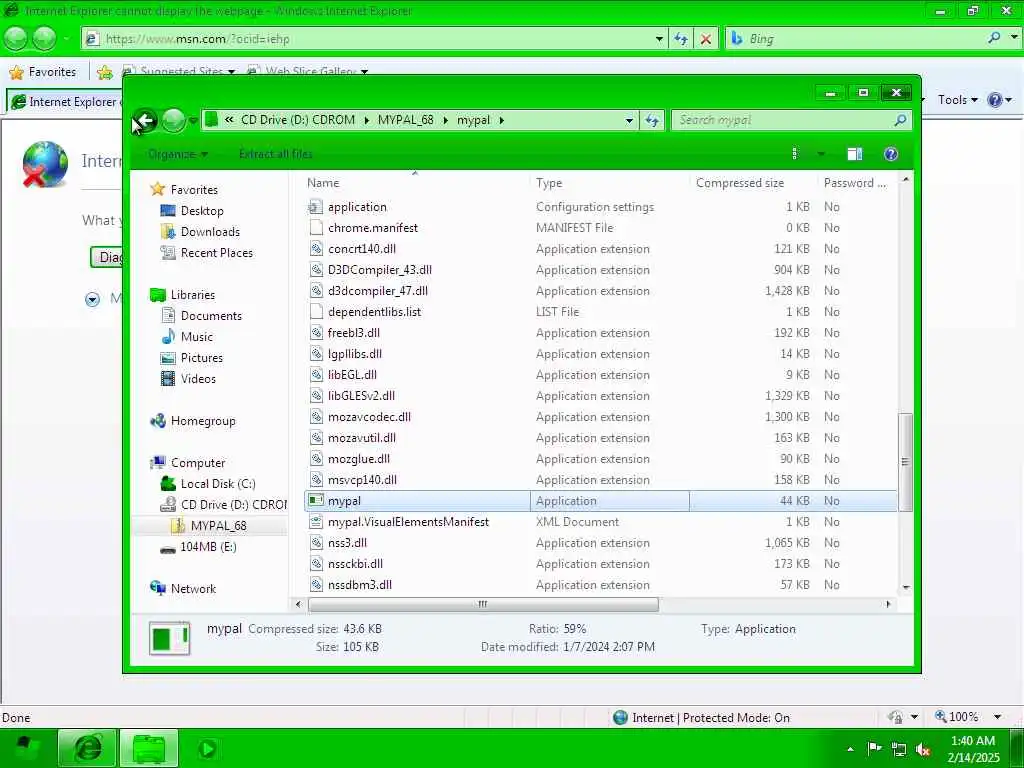Click the scroll down arrow of the file list
Screen dimensions: 1024x768
click(906, 587)
